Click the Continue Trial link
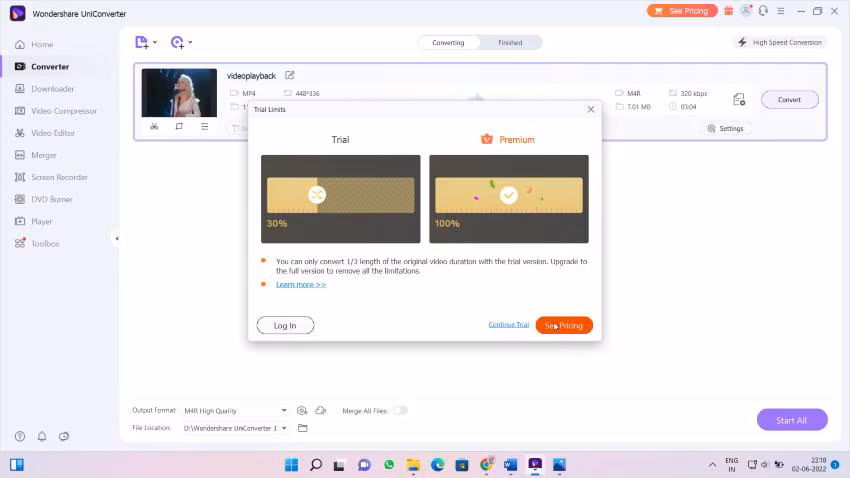Screen dimensions: 850x478 click(508, 325)
